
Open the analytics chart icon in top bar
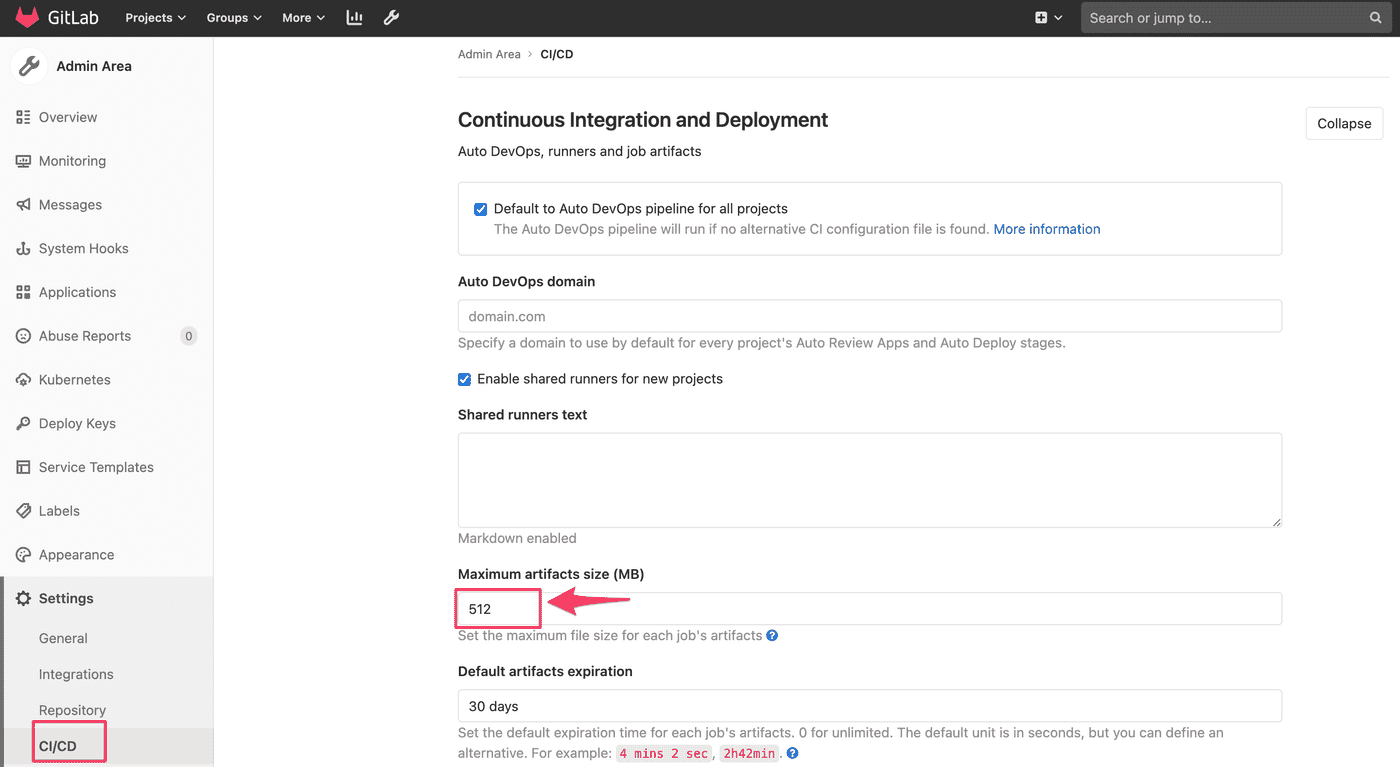354,17
